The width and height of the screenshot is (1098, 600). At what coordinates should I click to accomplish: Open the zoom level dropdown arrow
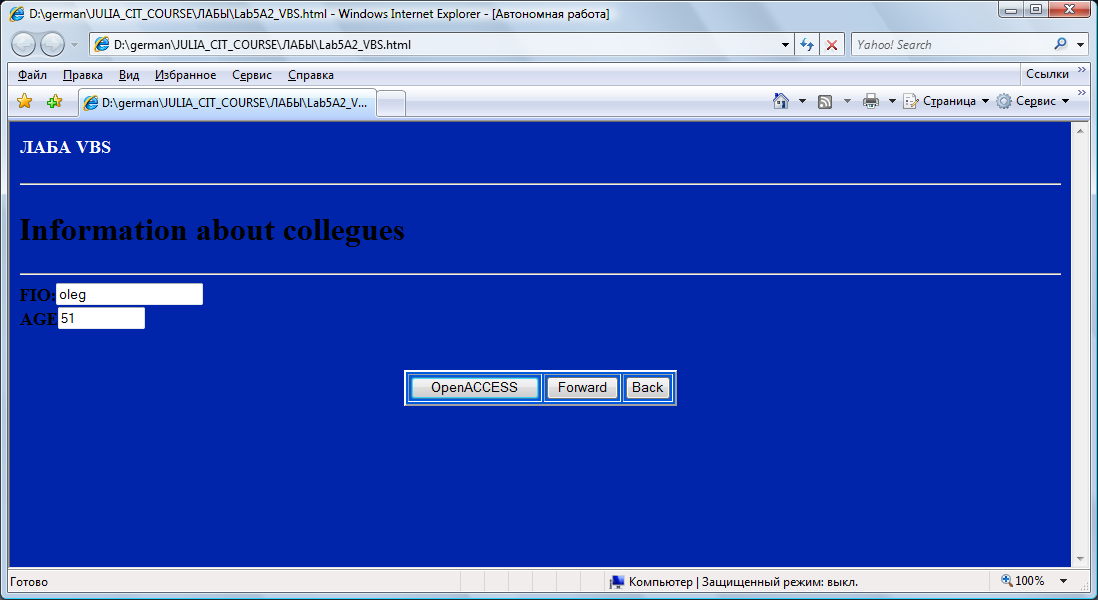coord(1064,581)
